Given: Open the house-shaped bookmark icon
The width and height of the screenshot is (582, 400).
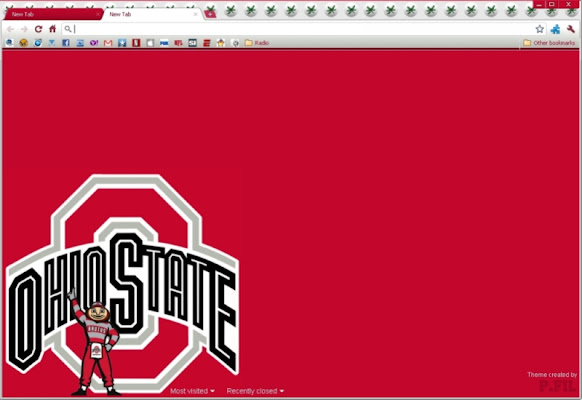Looking at the screenshot, I should (x=221, y=43).
